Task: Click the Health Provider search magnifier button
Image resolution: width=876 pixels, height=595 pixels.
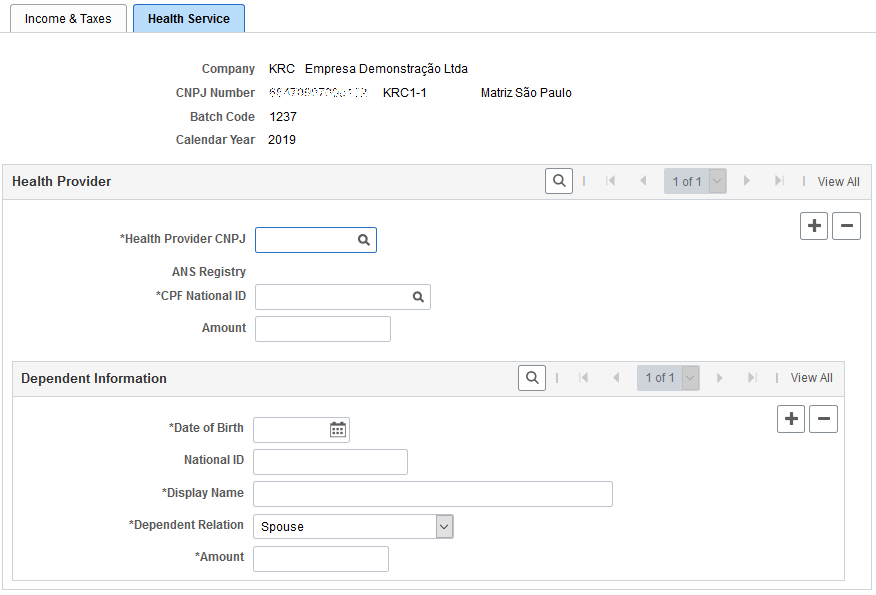Action: [559, 181]
